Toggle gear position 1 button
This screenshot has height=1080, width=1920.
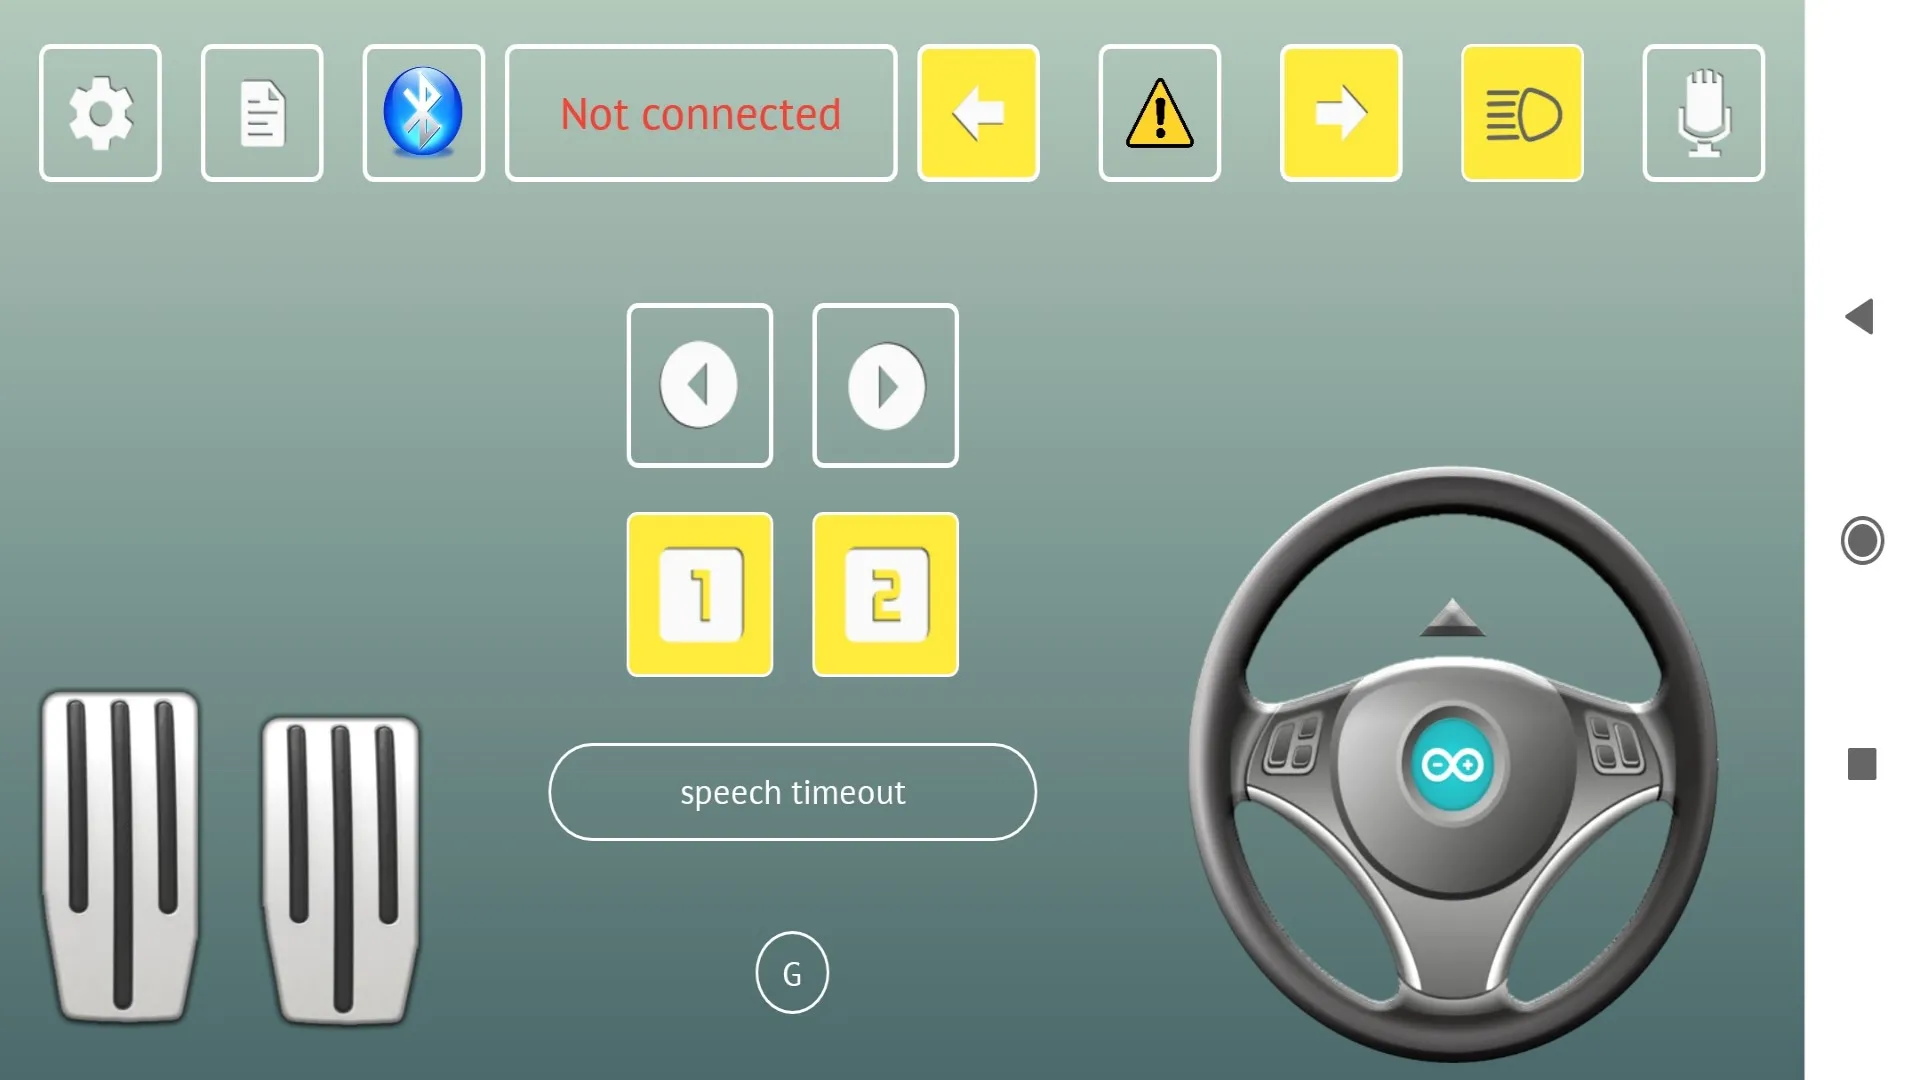click(699, 595)
